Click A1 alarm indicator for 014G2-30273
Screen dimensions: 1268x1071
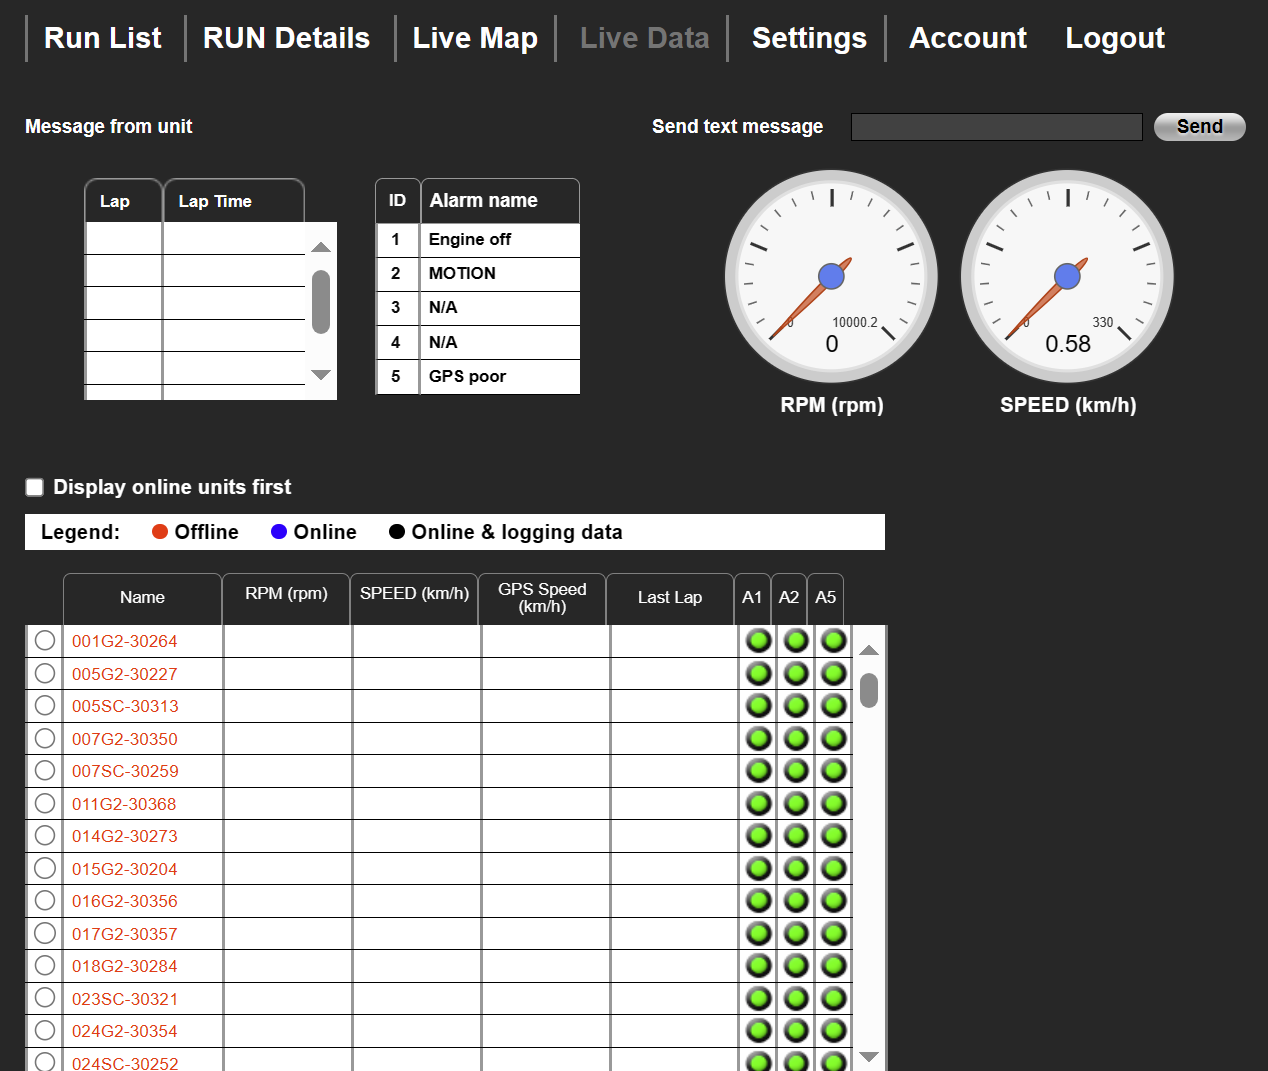pos(759,836)
